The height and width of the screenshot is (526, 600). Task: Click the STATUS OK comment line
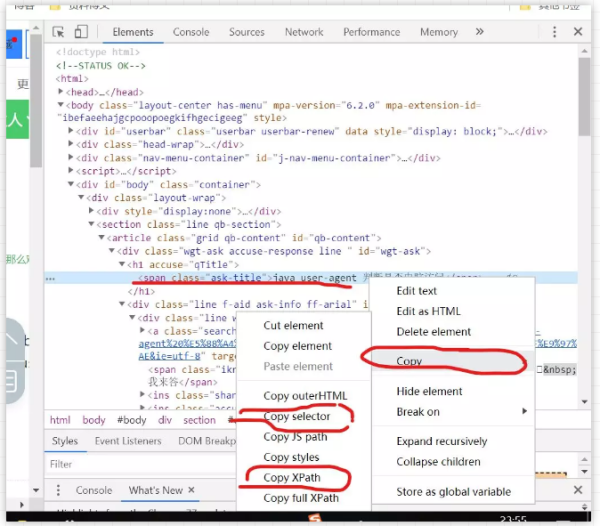[101, 65]
